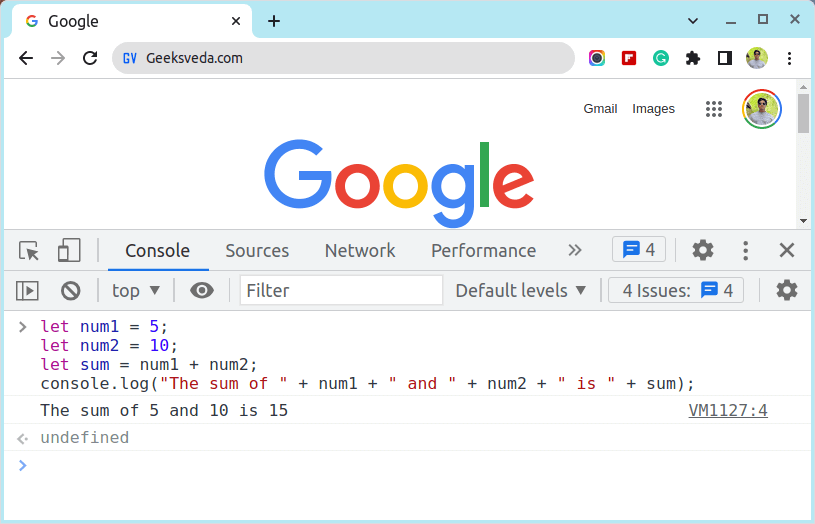Screen dimensions: 815x524
Task: Click the console Filter input field
Action: click(341, 291)
